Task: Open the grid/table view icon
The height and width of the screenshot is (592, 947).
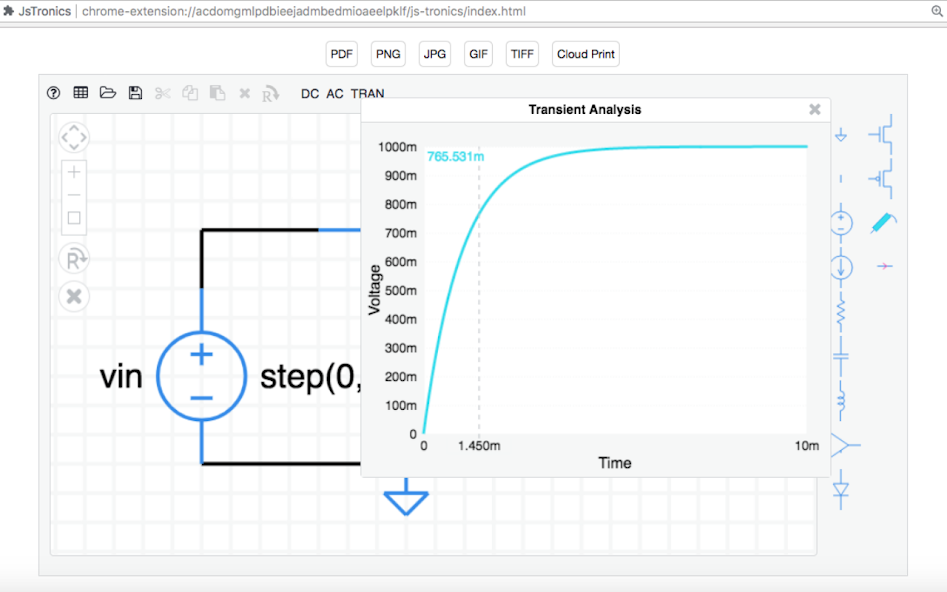Action: point(80,92)
